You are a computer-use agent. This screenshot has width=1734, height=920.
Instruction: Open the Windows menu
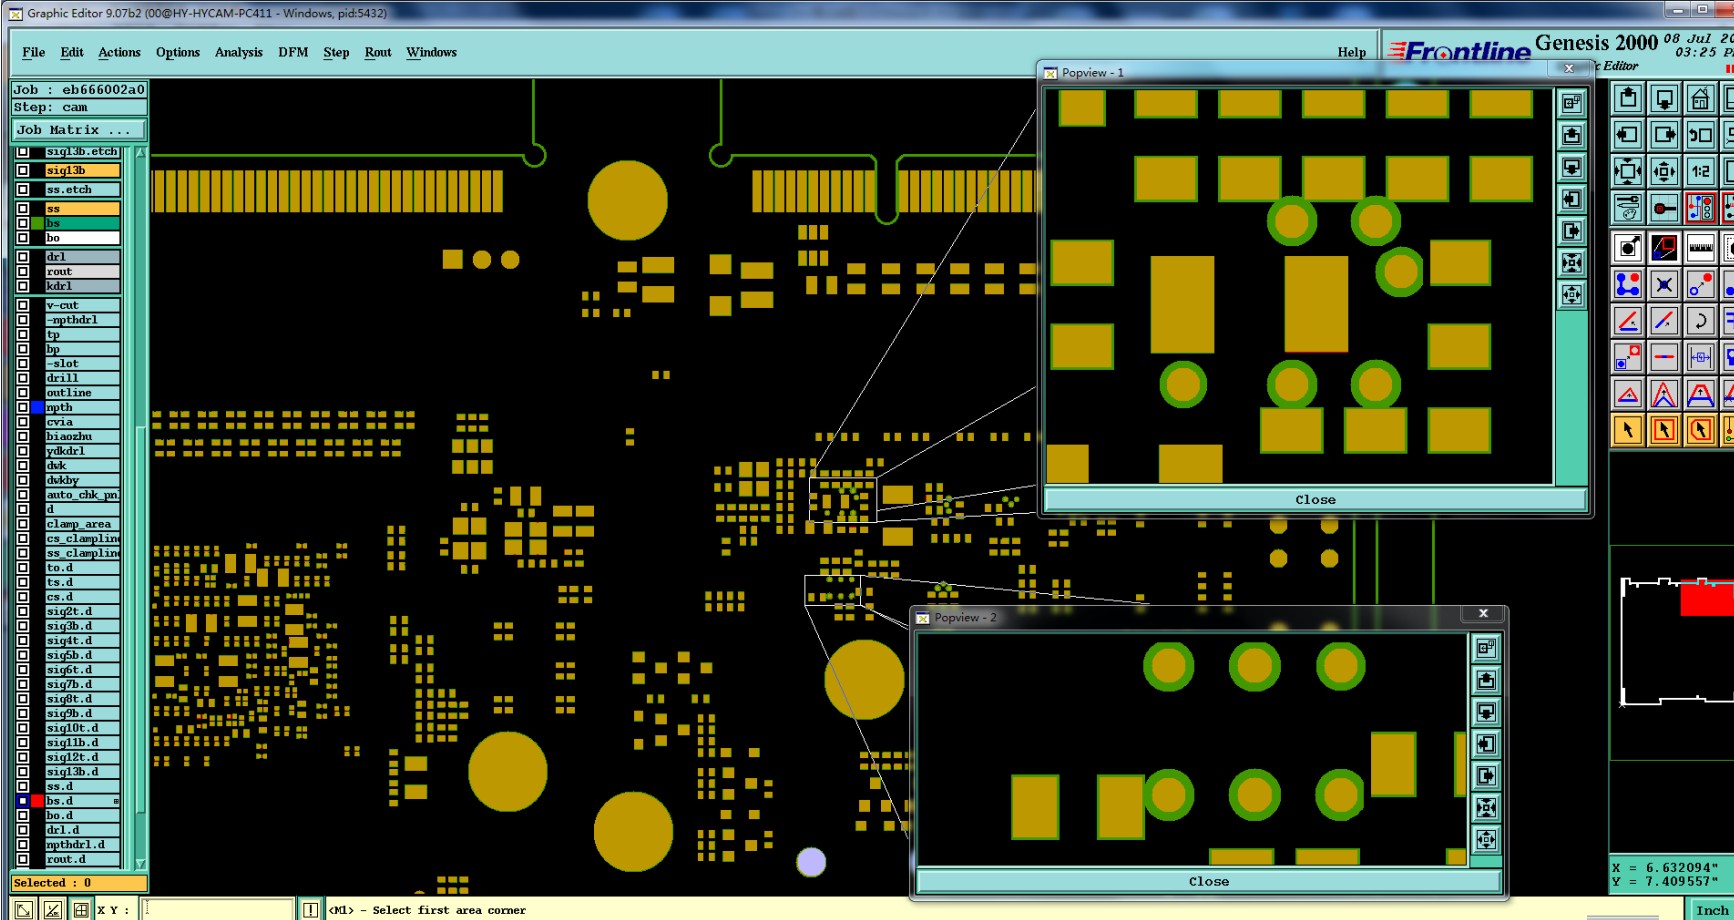click(431, 52)
